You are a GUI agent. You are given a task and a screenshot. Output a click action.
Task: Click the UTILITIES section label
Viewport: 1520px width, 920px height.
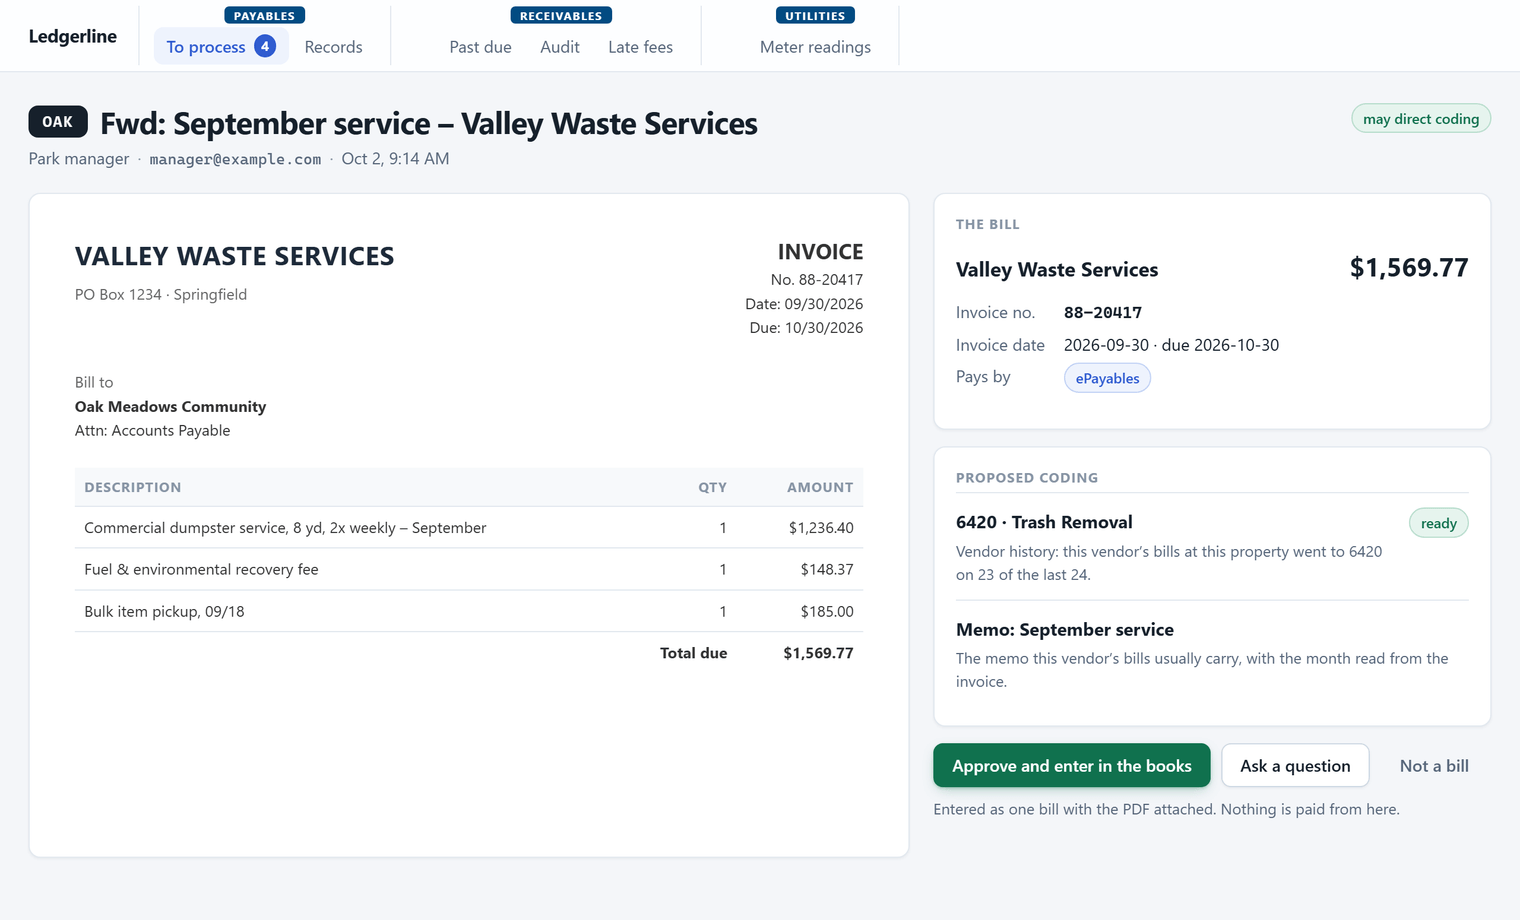pyautogui.click(x=815, y=16)
